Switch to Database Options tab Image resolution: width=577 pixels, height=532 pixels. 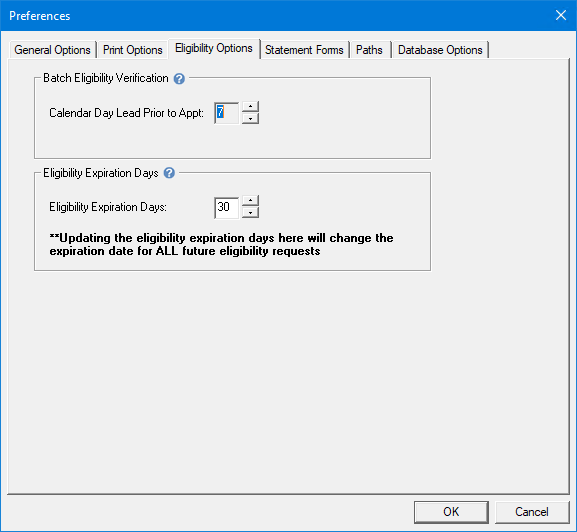pyautogui.click(x=440, y=50)
